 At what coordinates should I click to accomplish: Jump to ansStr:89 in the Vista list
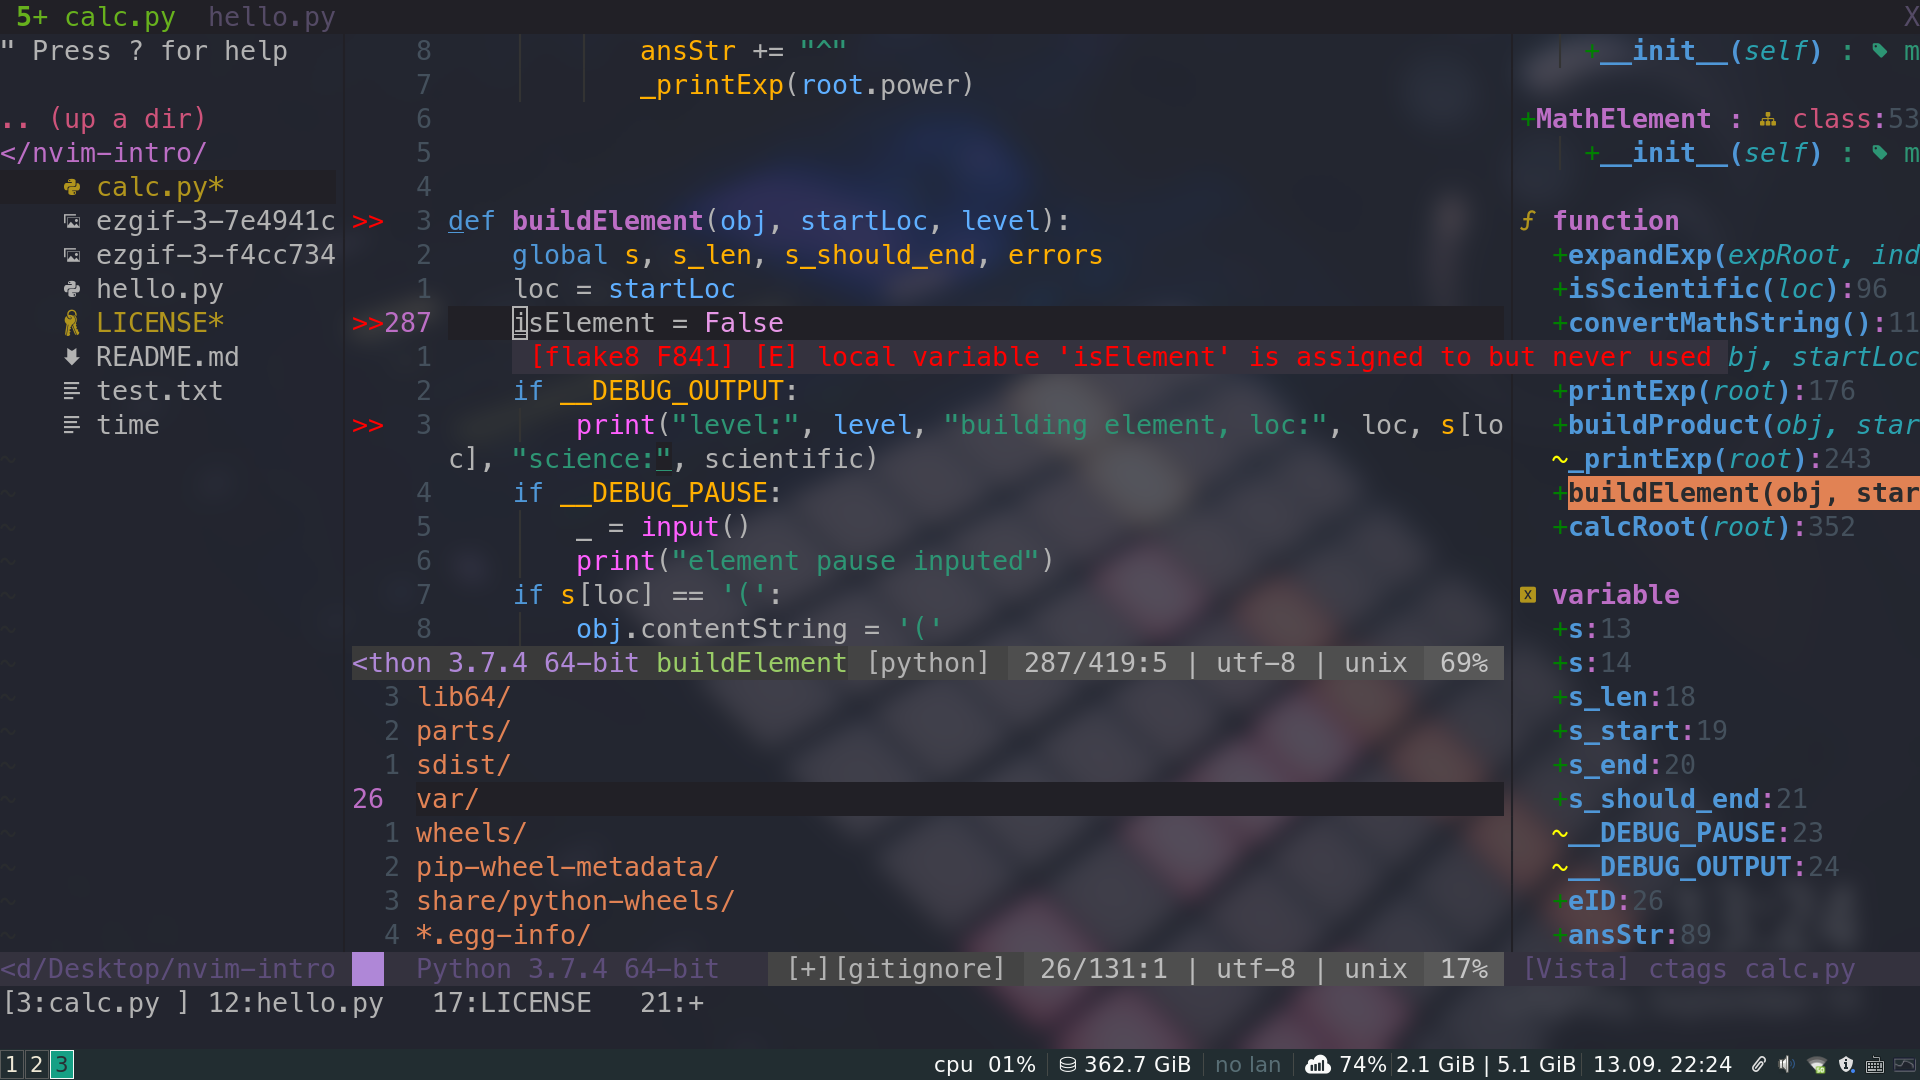tap(1632, 935)
